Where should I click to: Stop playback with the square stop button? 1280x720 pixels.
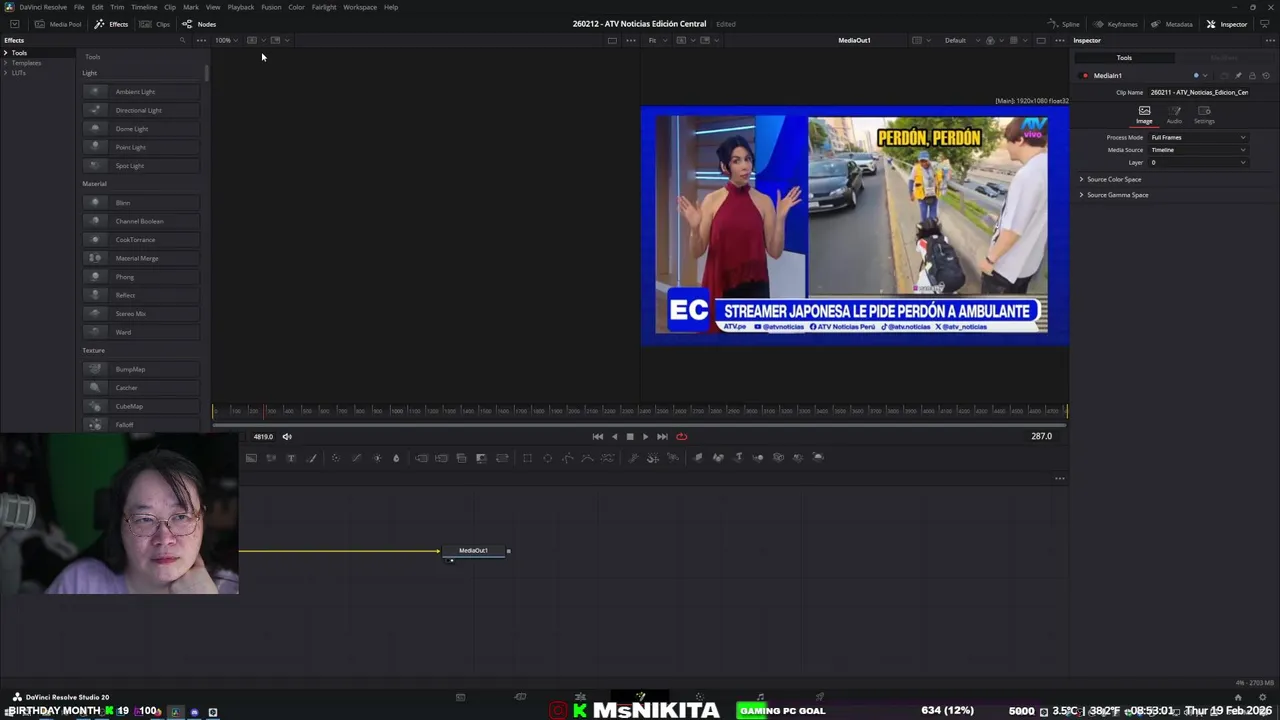[630, 436]
